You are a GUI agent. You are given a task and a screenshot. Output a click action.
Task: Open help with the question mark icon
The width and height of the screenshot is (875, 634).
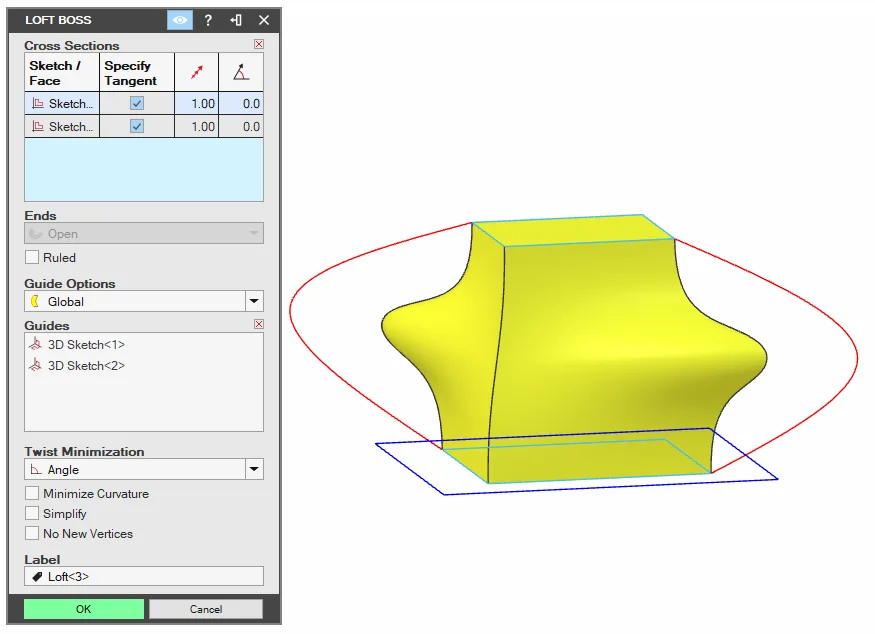(x=208, y=20)
